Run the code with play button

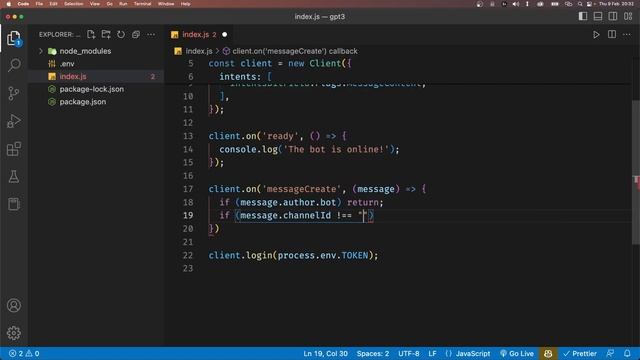[x=596, y=35]
